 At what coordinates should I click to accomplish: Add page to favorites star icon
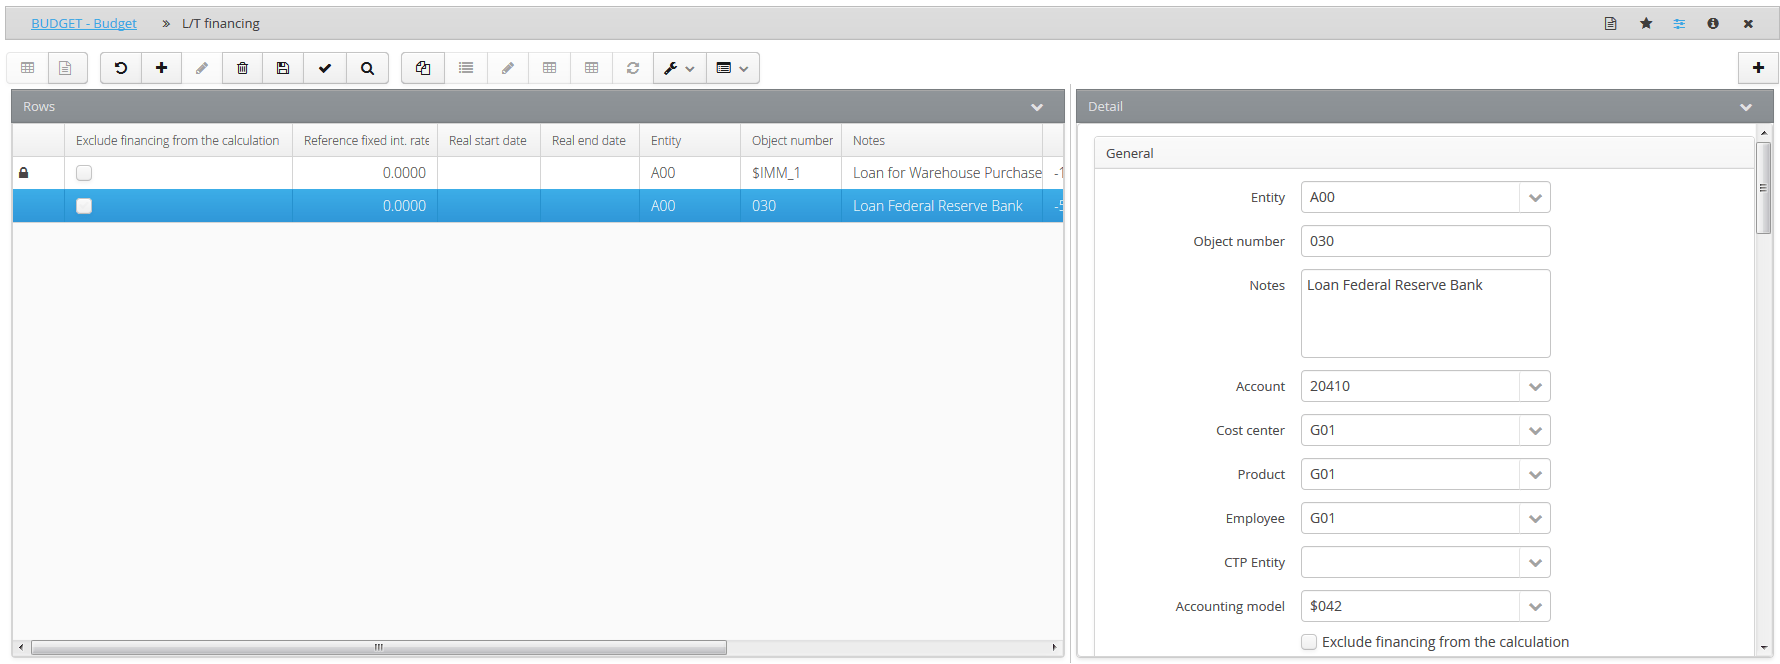tap(1646, 23)
